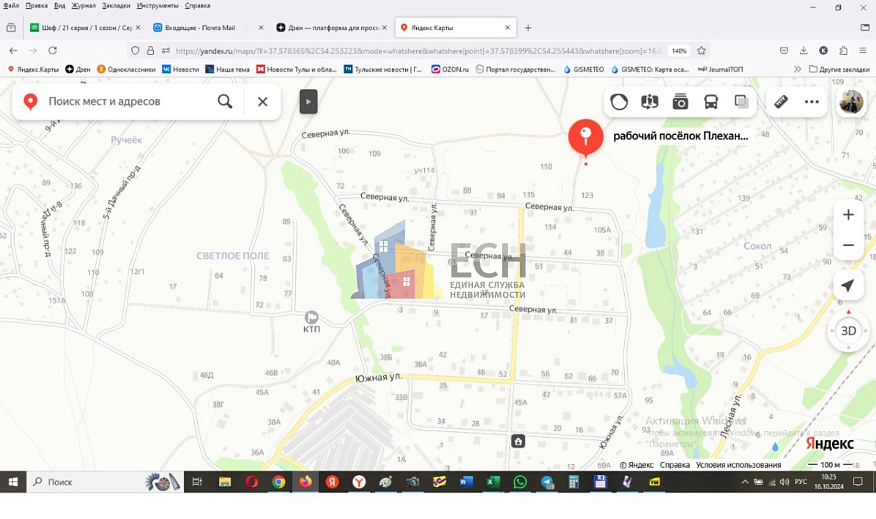Open Word from the taskbar
Screen dimensions: 876x519
pos(466,482)
